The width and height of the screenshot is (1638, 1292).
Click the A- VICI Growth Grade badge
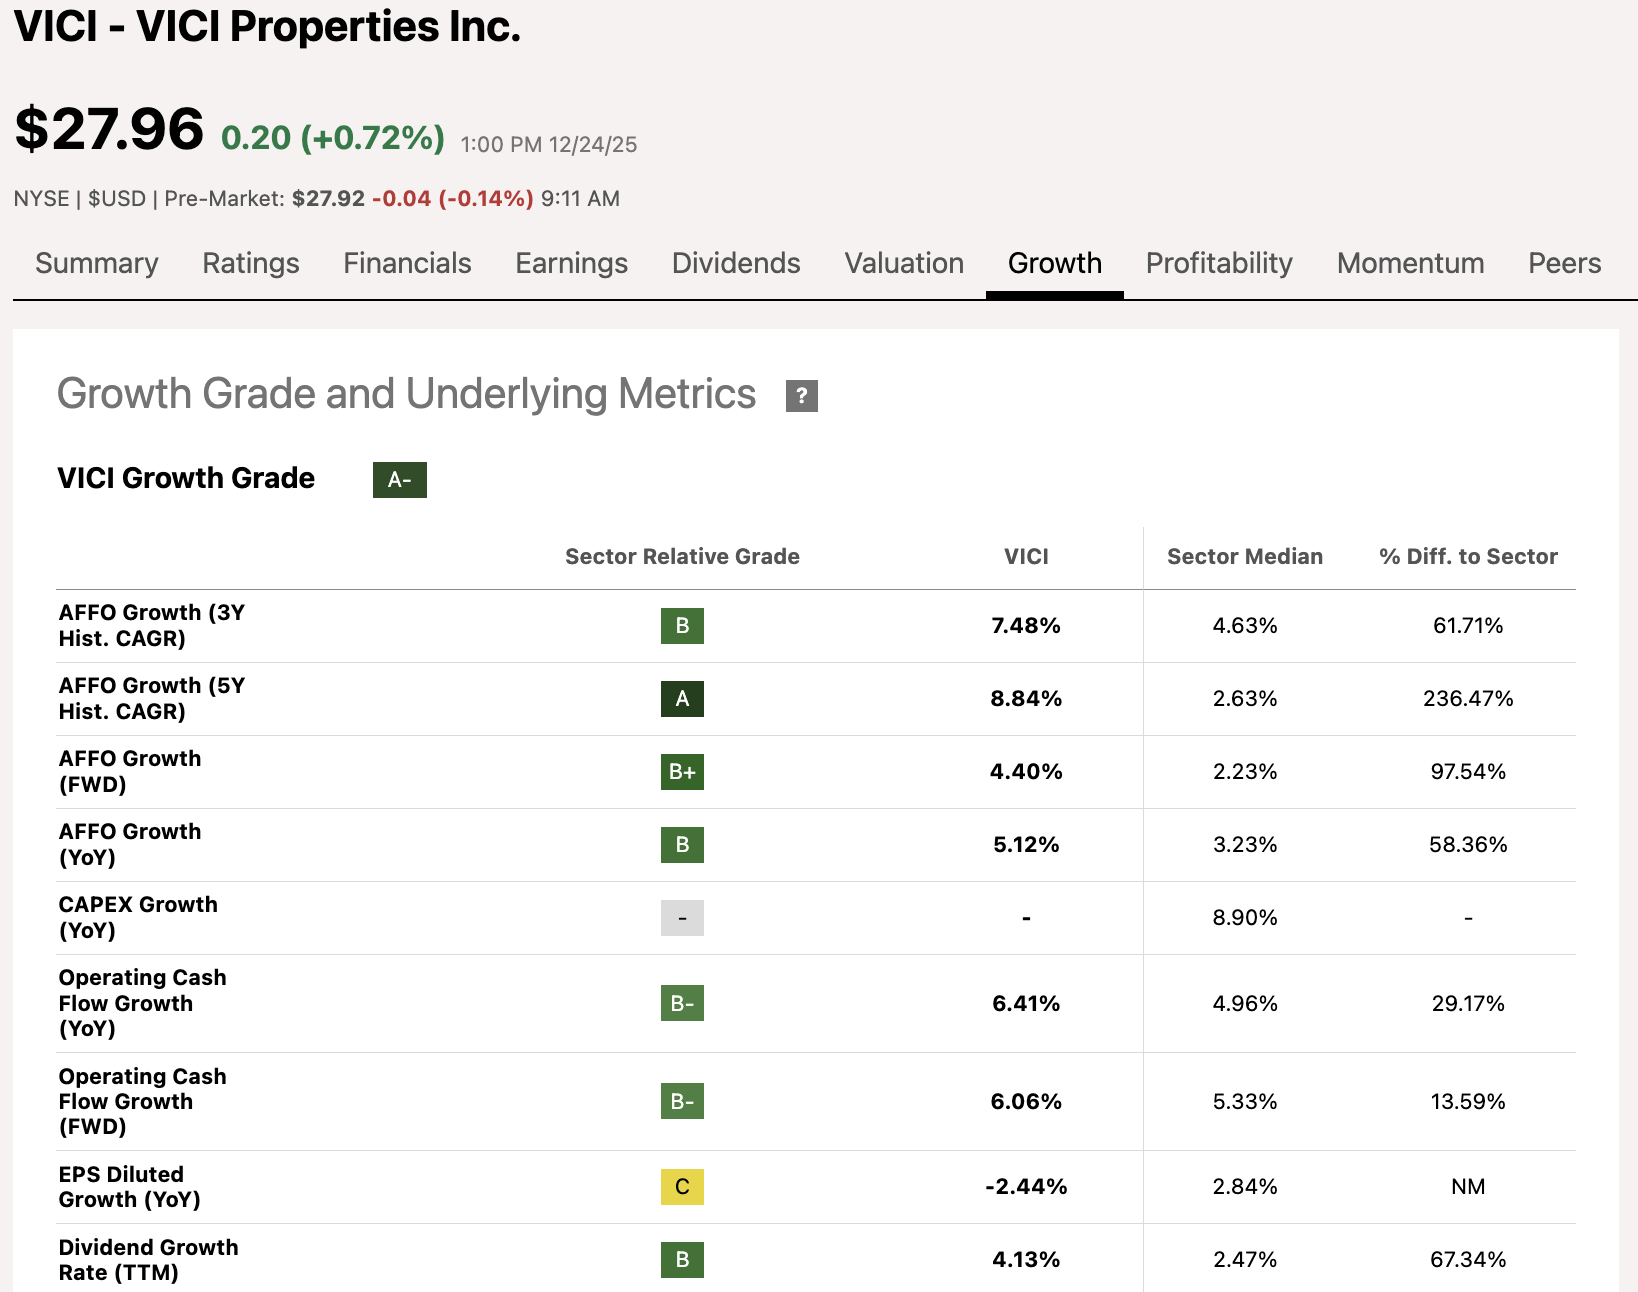pyautogui.click(x=400, y=480)
